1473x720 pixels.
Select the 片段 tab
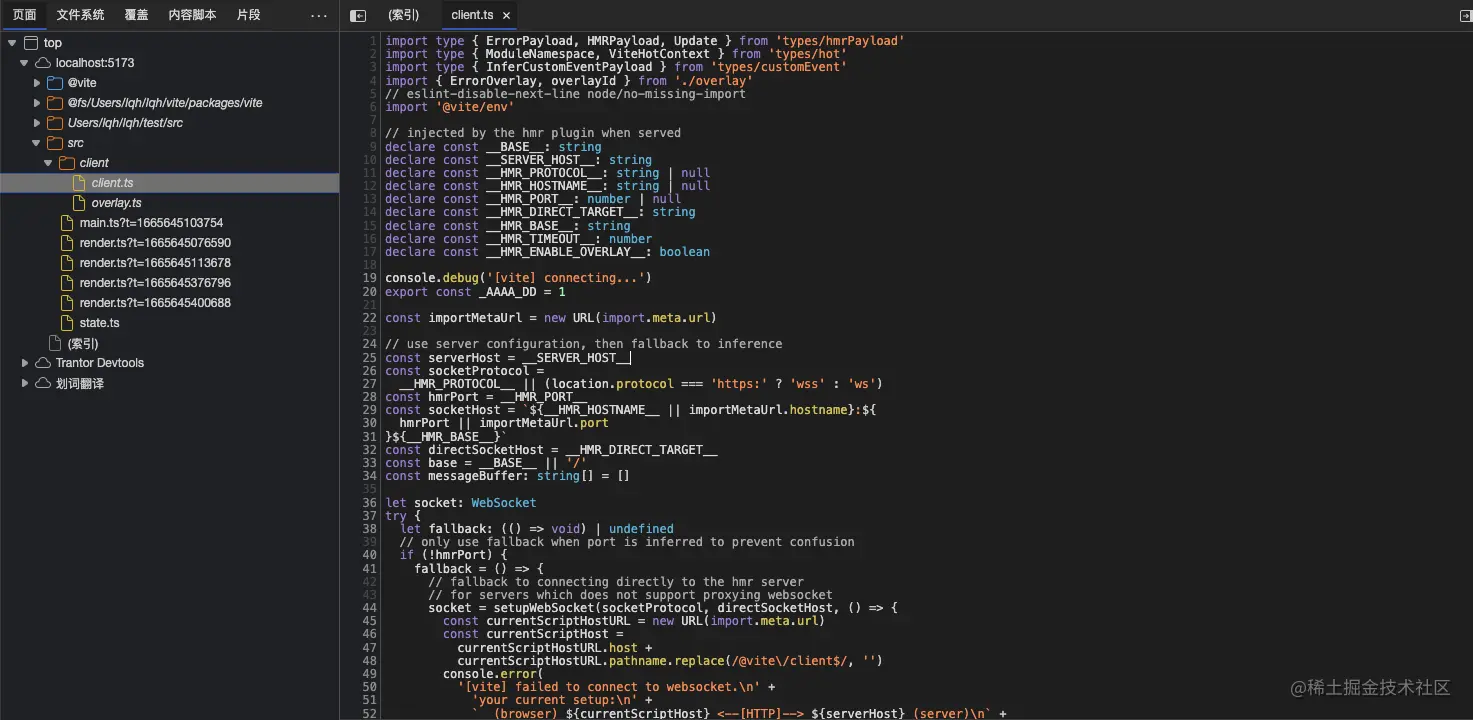[x=248, y=15]
